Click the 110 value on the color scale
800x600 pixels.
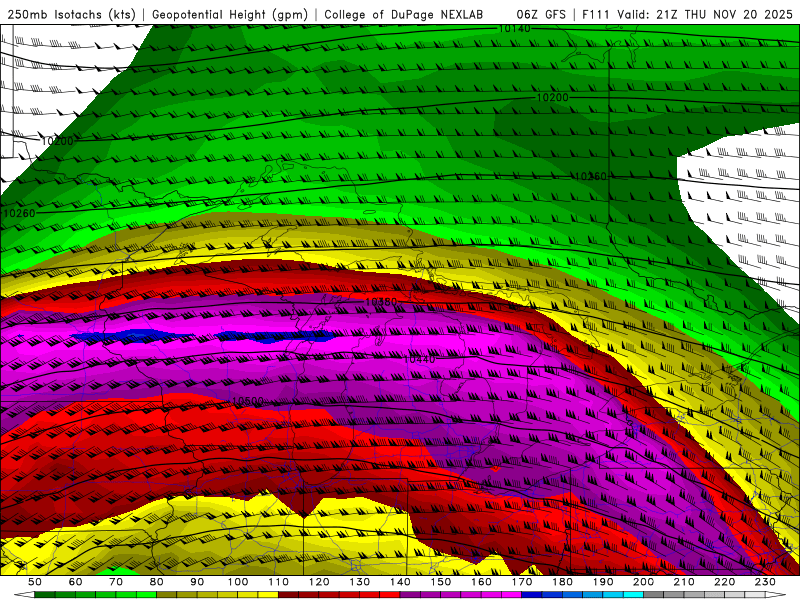[279, 582]
